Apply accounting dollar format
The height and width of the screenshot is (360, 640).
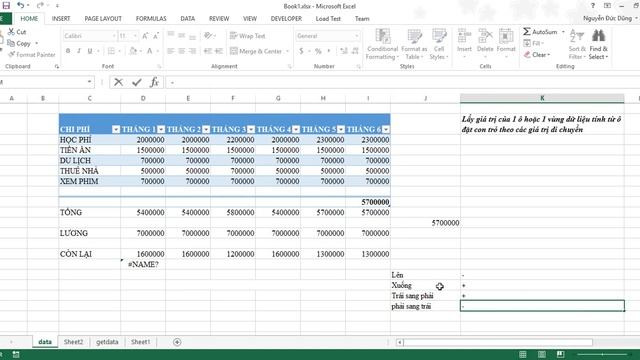[x=301, y=51]
